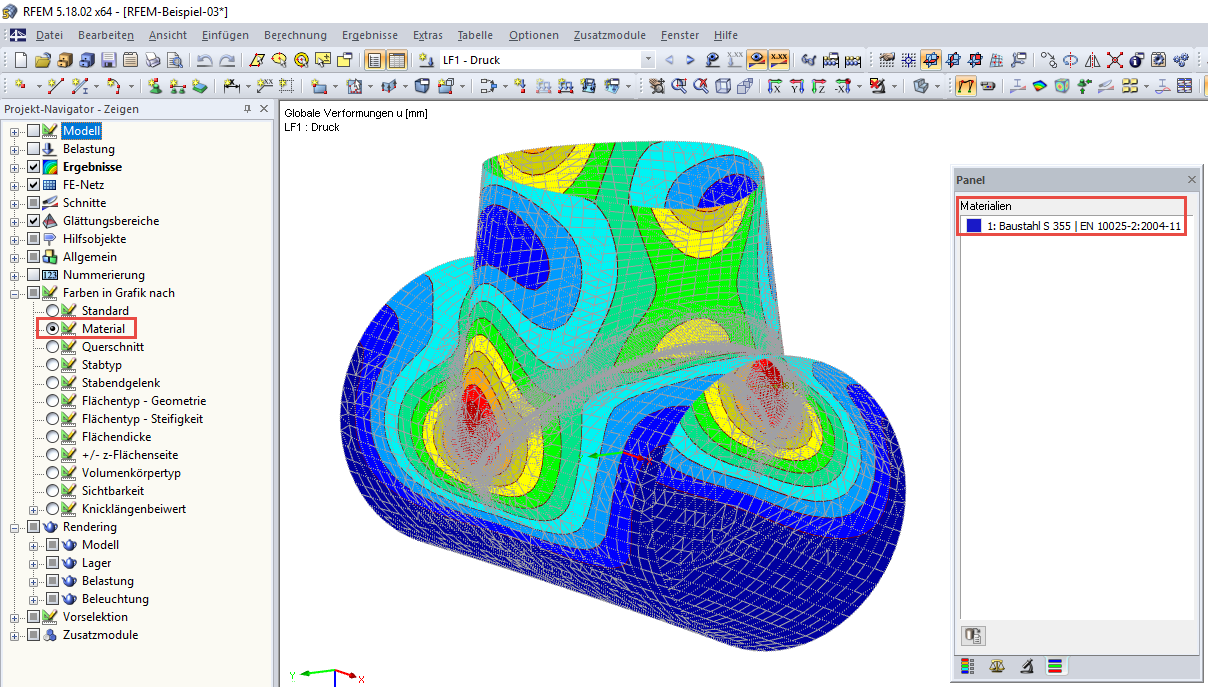Expand the Vorselektion tree node

(x=15, y=617)
